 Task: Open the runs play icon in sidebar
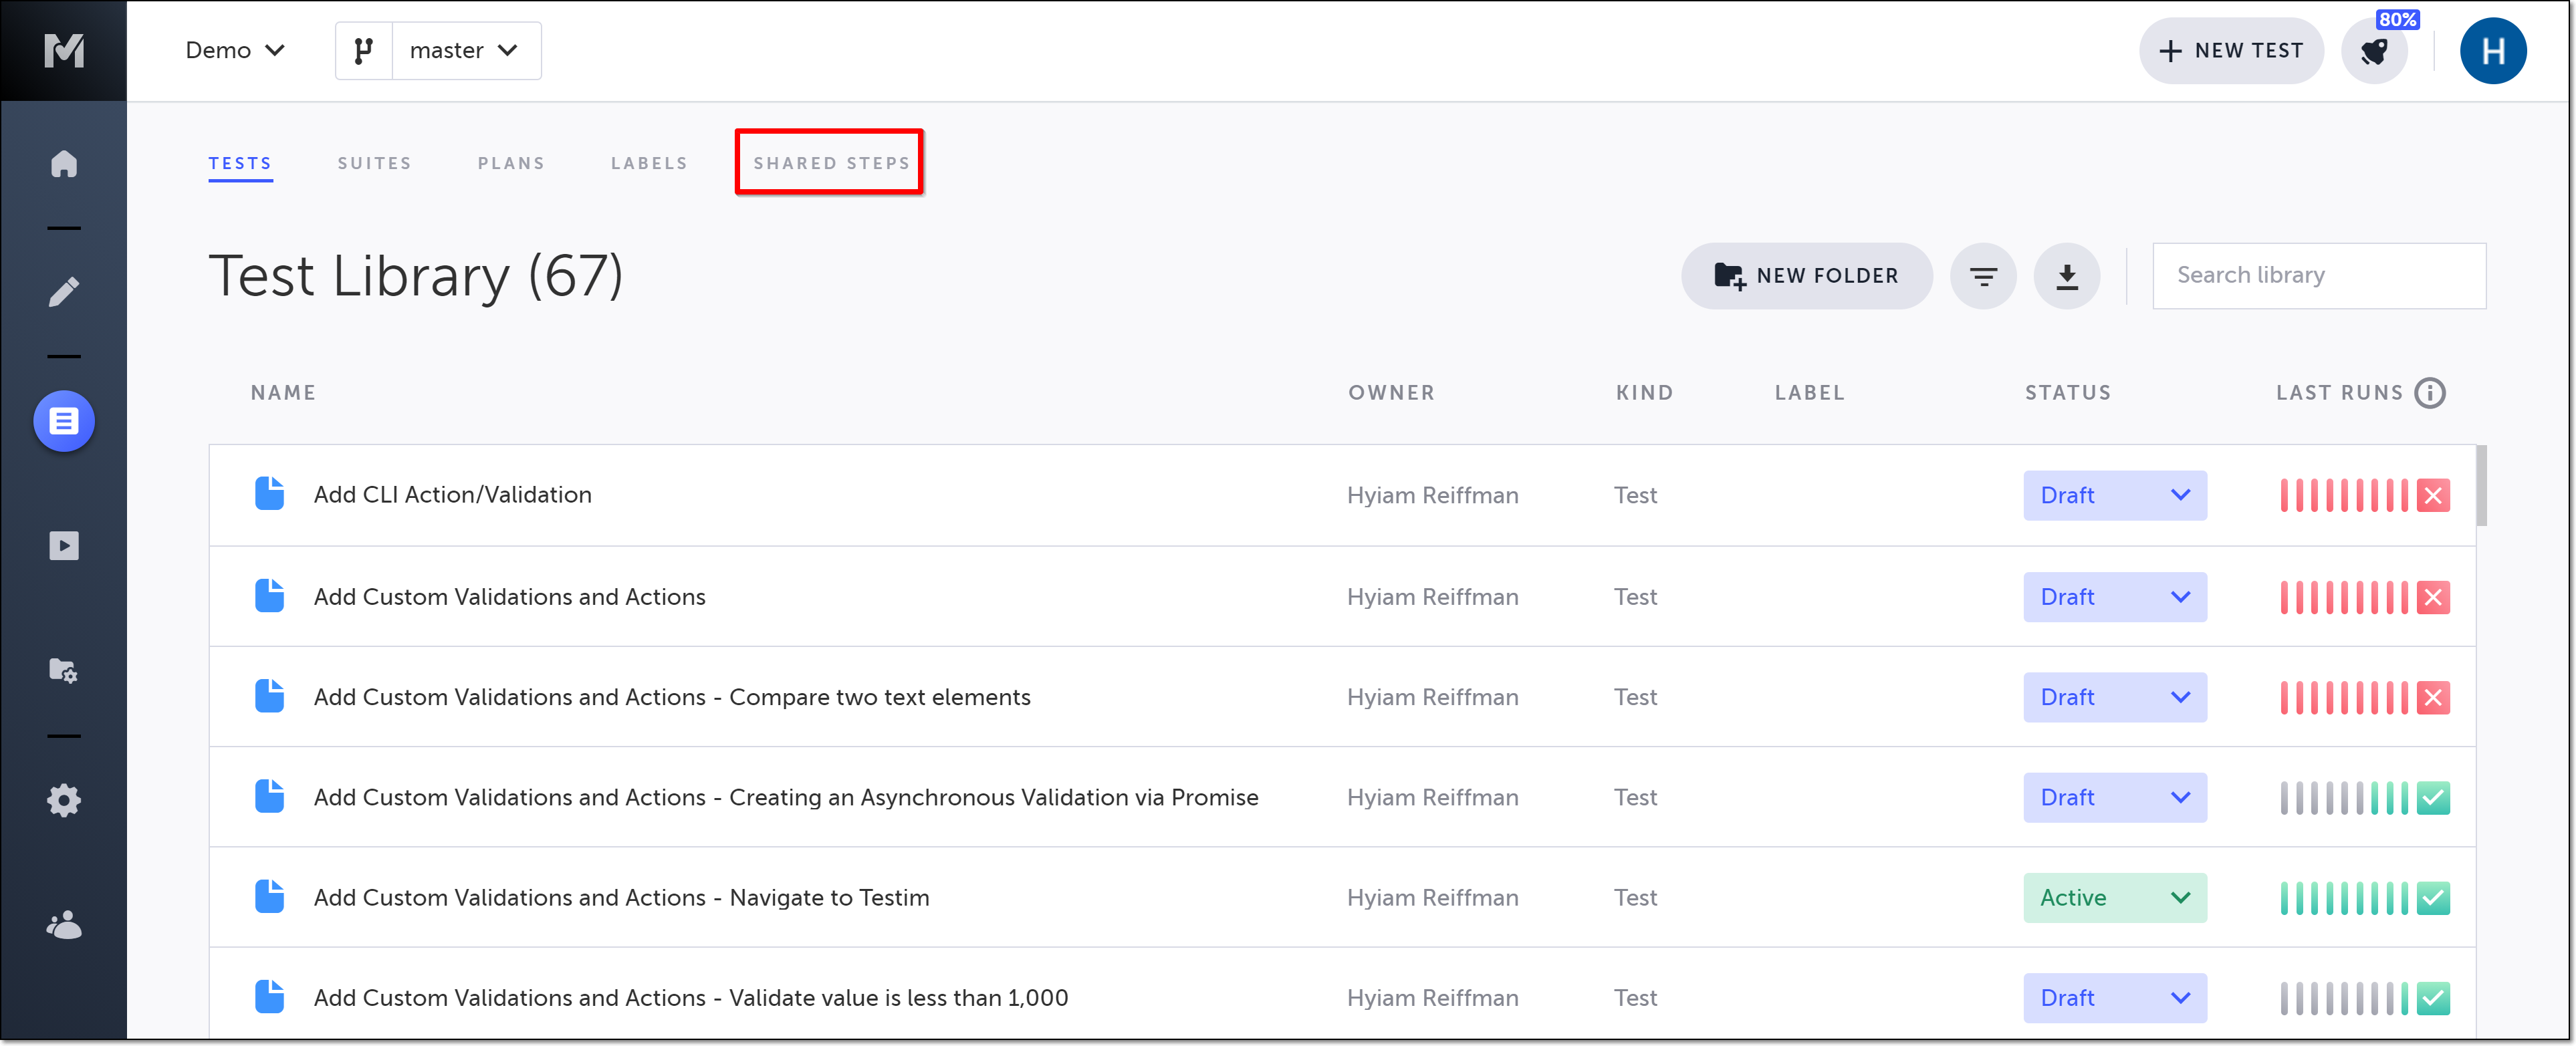click(64, 545)
